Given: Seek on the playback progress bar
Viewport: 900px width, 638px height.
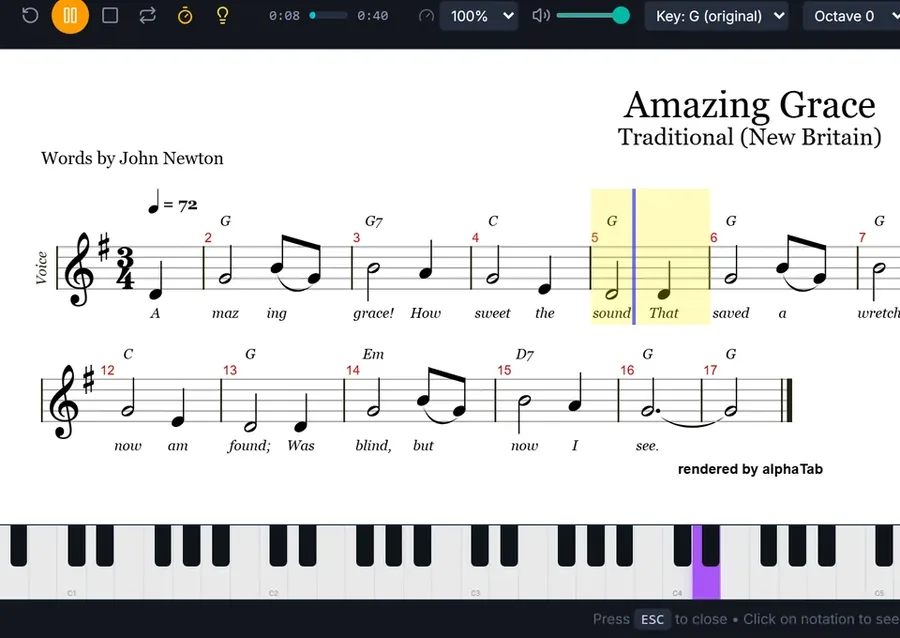Looking at the screenshot, I should pos(328,15).
